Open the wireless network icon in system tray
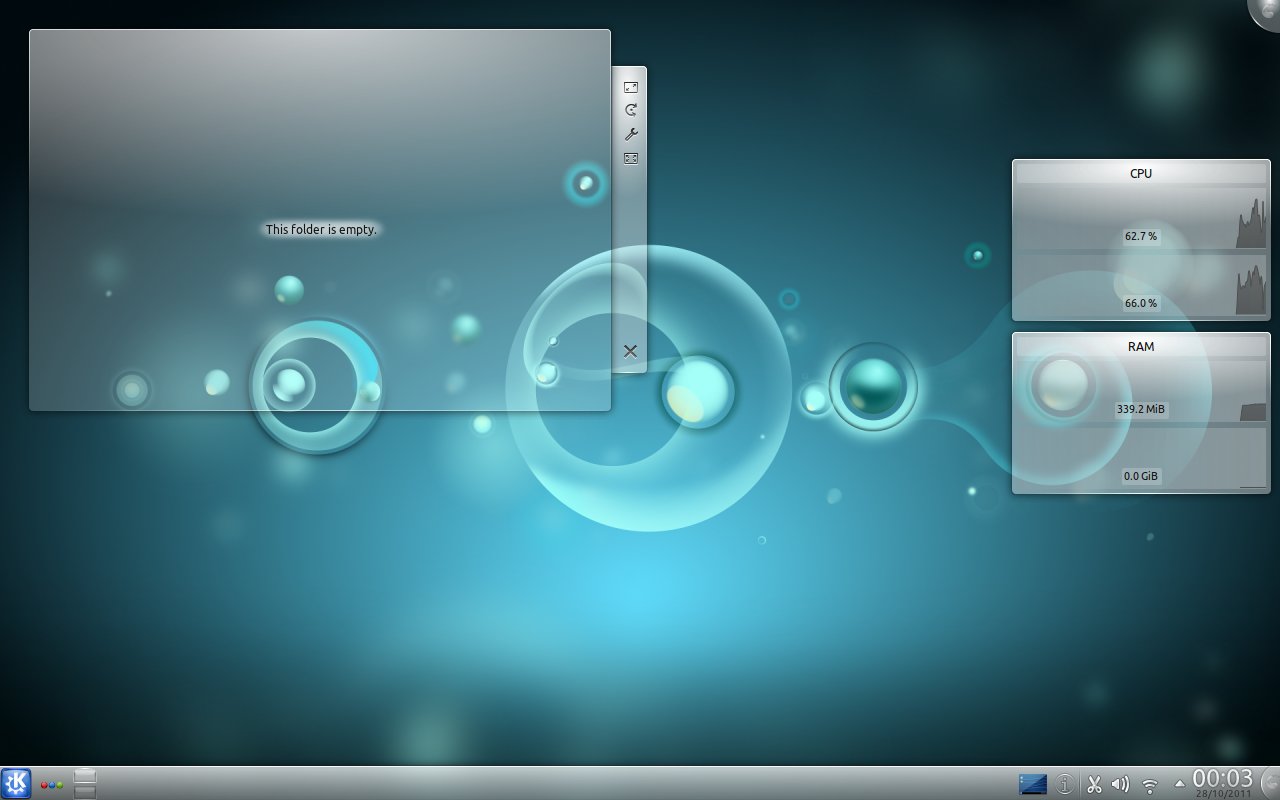 coord(1150,785)
